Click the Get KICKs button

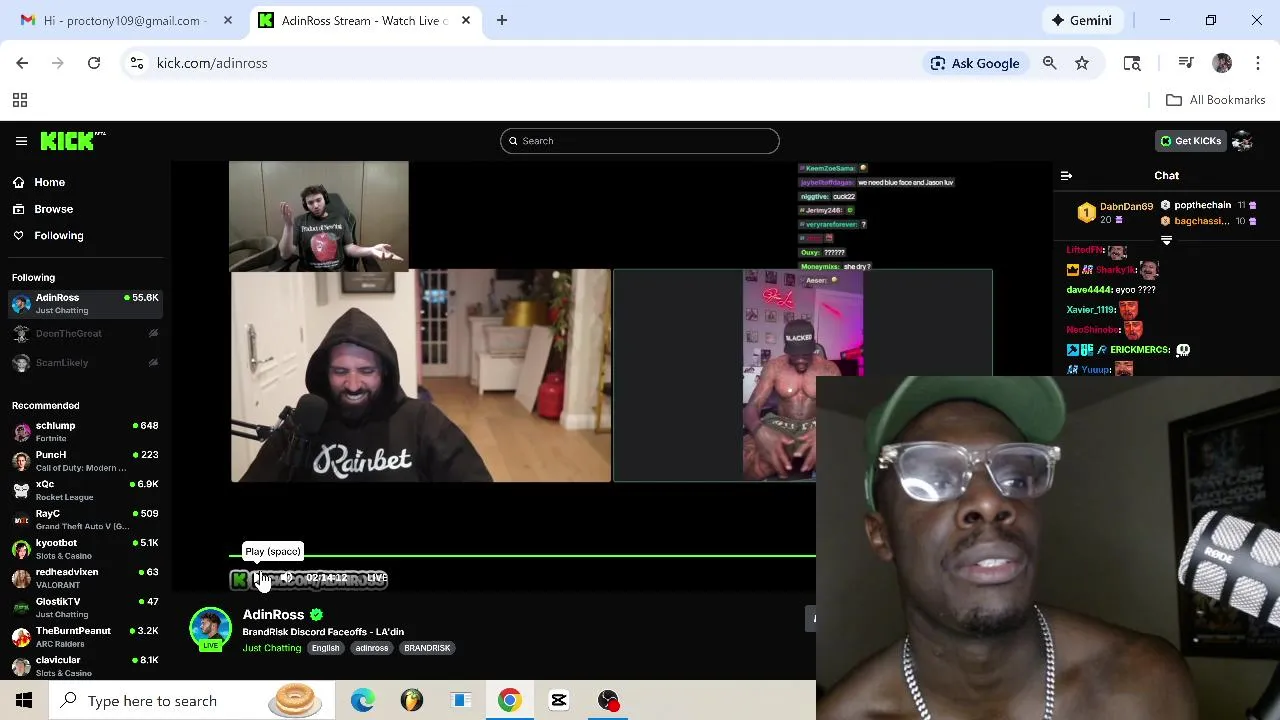pos(1190,141)
